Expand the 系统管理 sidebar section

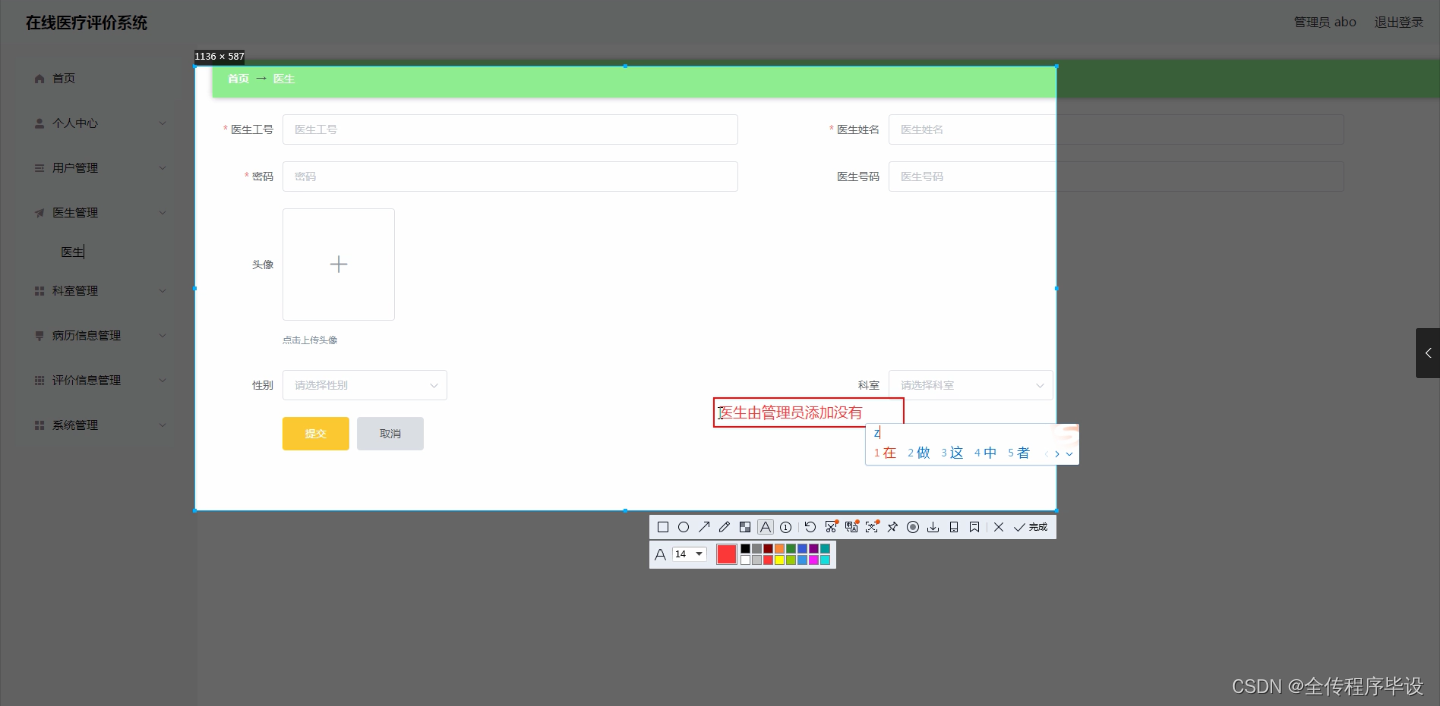click(75, 424)
